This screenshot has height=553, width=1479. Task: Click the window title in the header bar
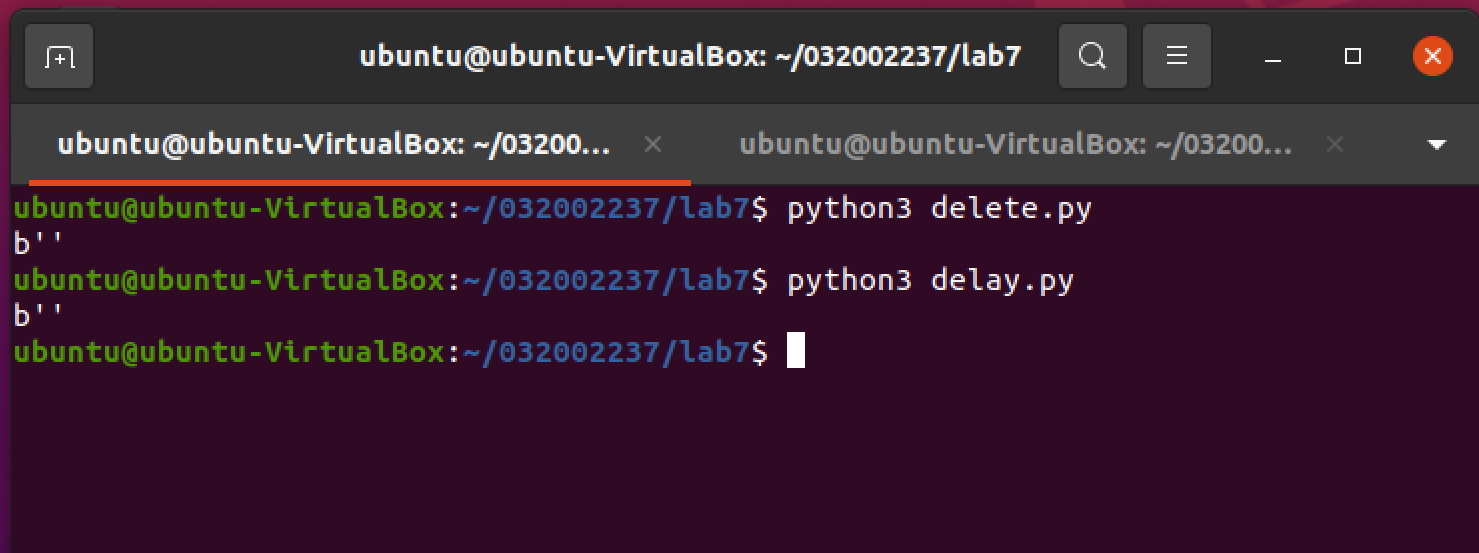(690, 56)
